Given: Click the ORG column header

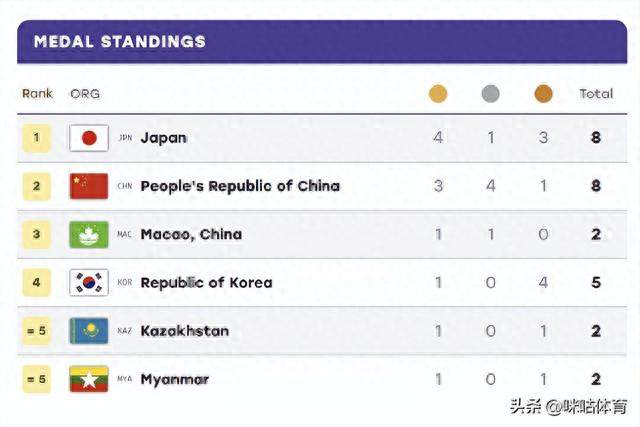Looking at the screenshot, I should coord(85,94).
